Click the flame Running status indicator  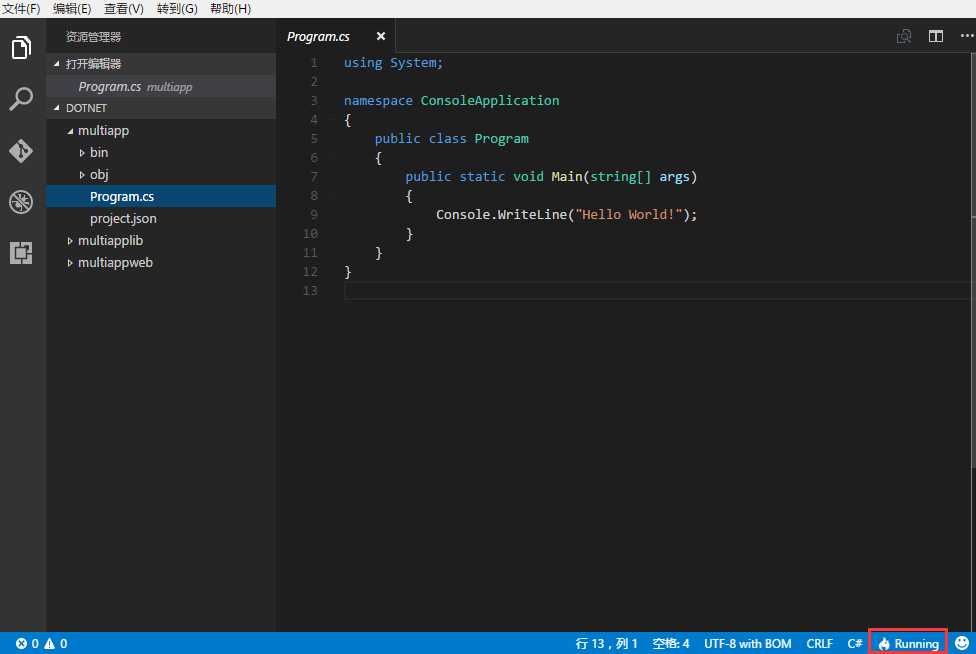(x=908, y=643)
